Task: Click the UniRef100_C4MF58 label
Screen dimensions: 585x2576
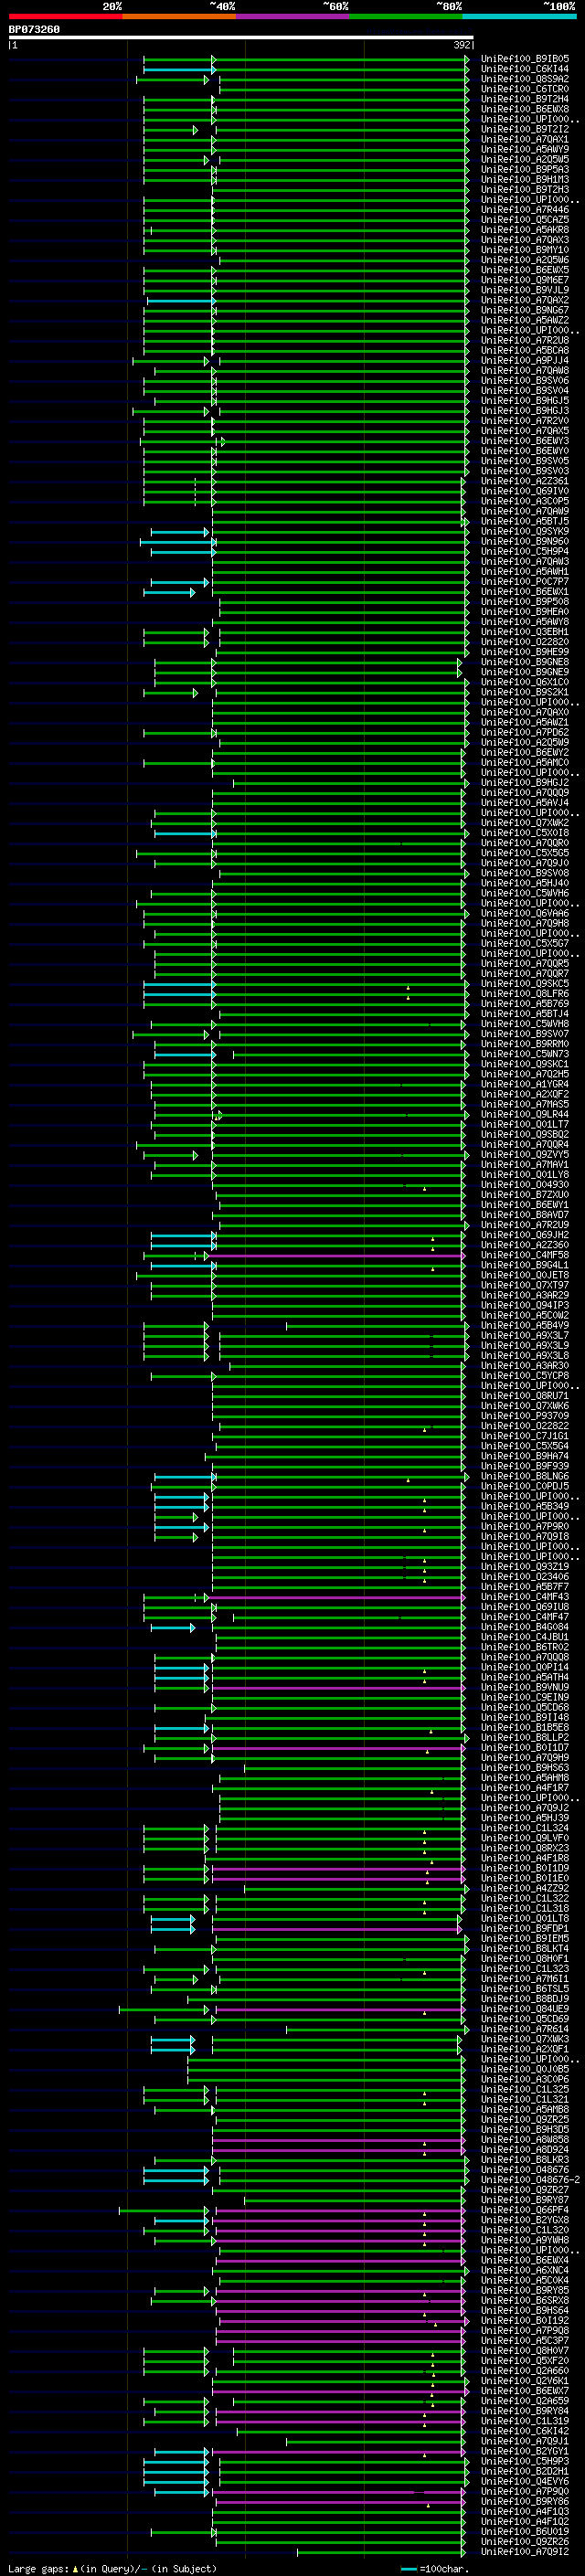Action: pos(525,1255)
